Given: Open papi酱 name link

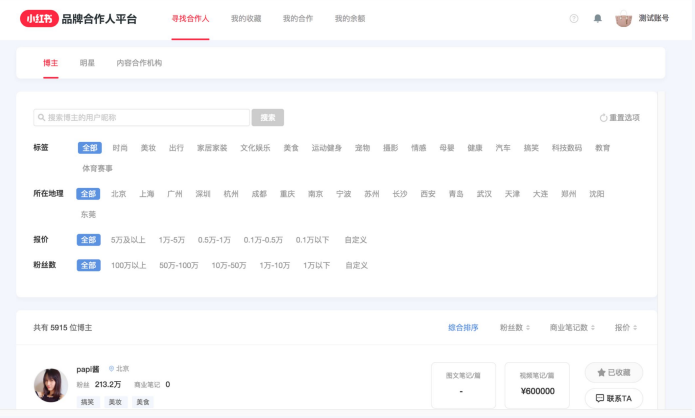Looking at the screenshot, I should click(88, 369).
